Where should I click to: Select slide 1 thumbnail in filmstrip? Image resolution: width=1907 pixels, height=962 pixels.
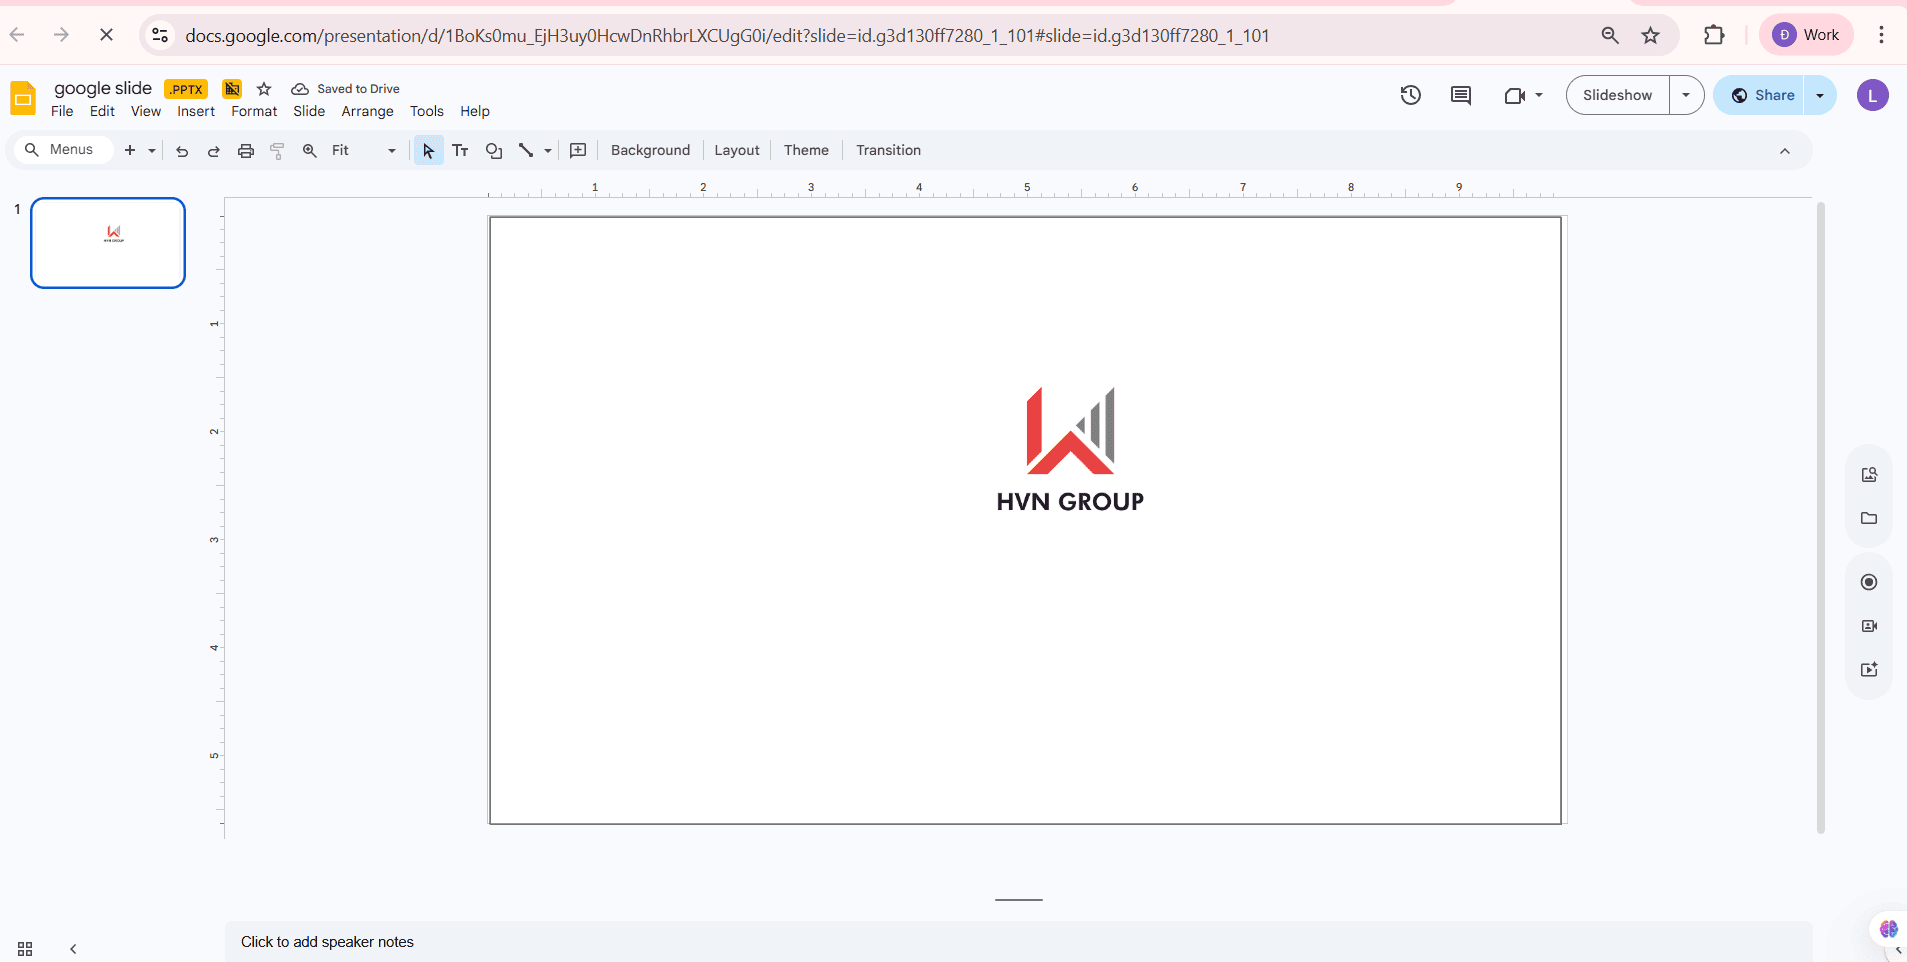click(108, 243)
